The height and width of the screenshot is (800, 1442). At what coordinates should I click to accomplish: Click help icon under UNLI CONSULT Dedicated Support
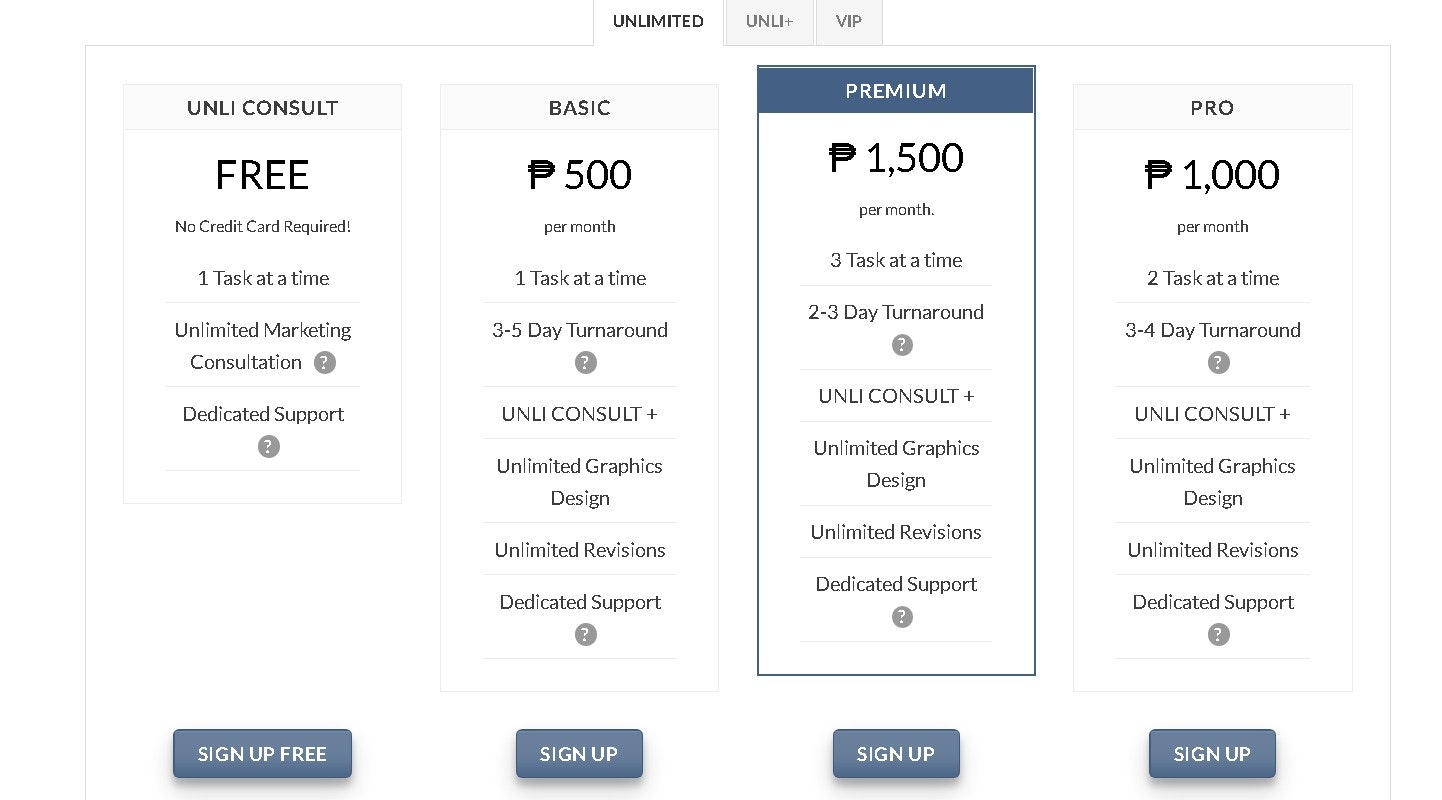point(268,446)
